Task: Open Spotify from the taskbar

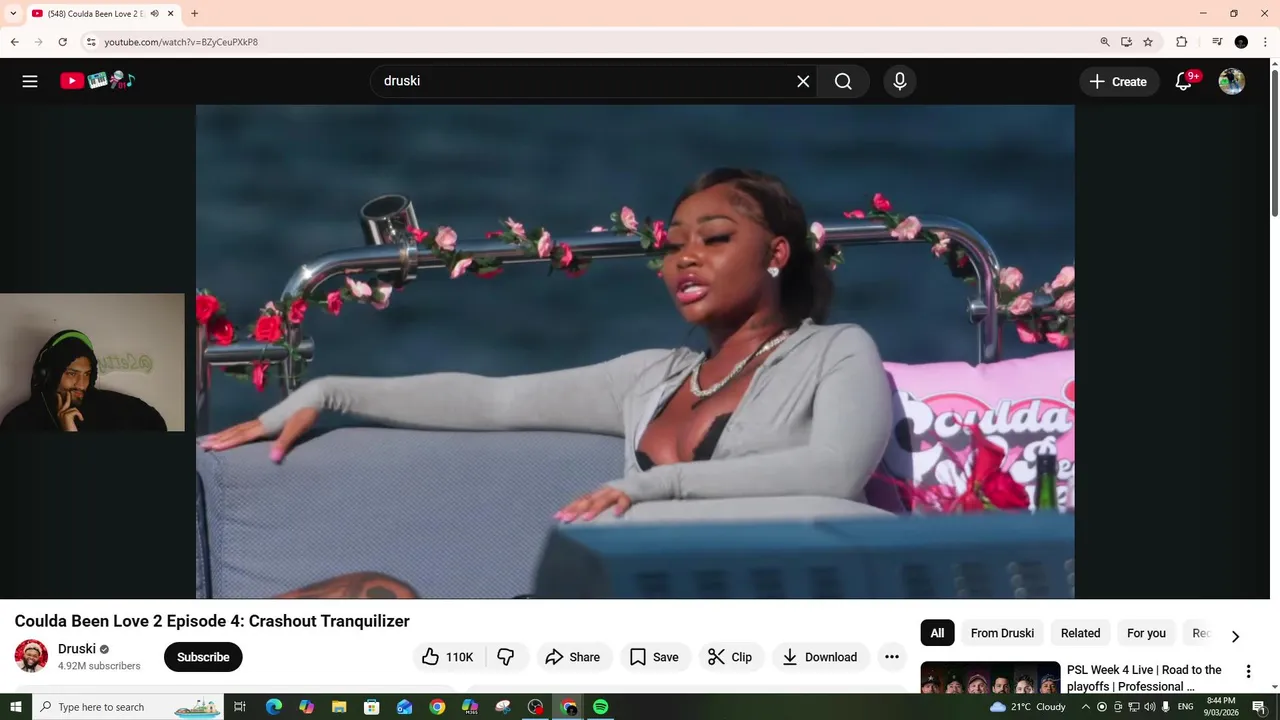Action: [x=600, y=707]
